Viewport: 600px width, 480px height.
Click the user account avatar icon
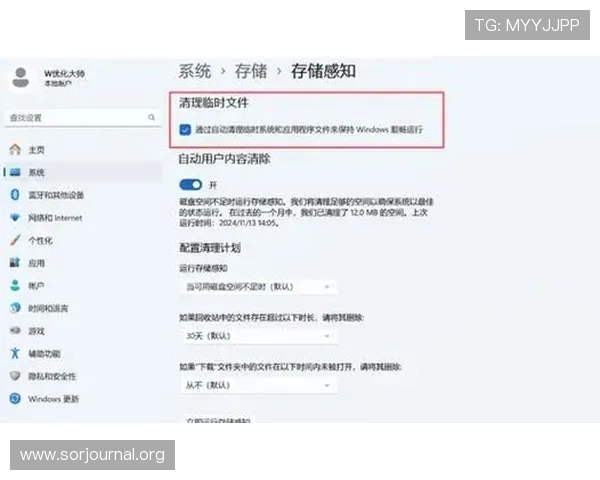21,77
